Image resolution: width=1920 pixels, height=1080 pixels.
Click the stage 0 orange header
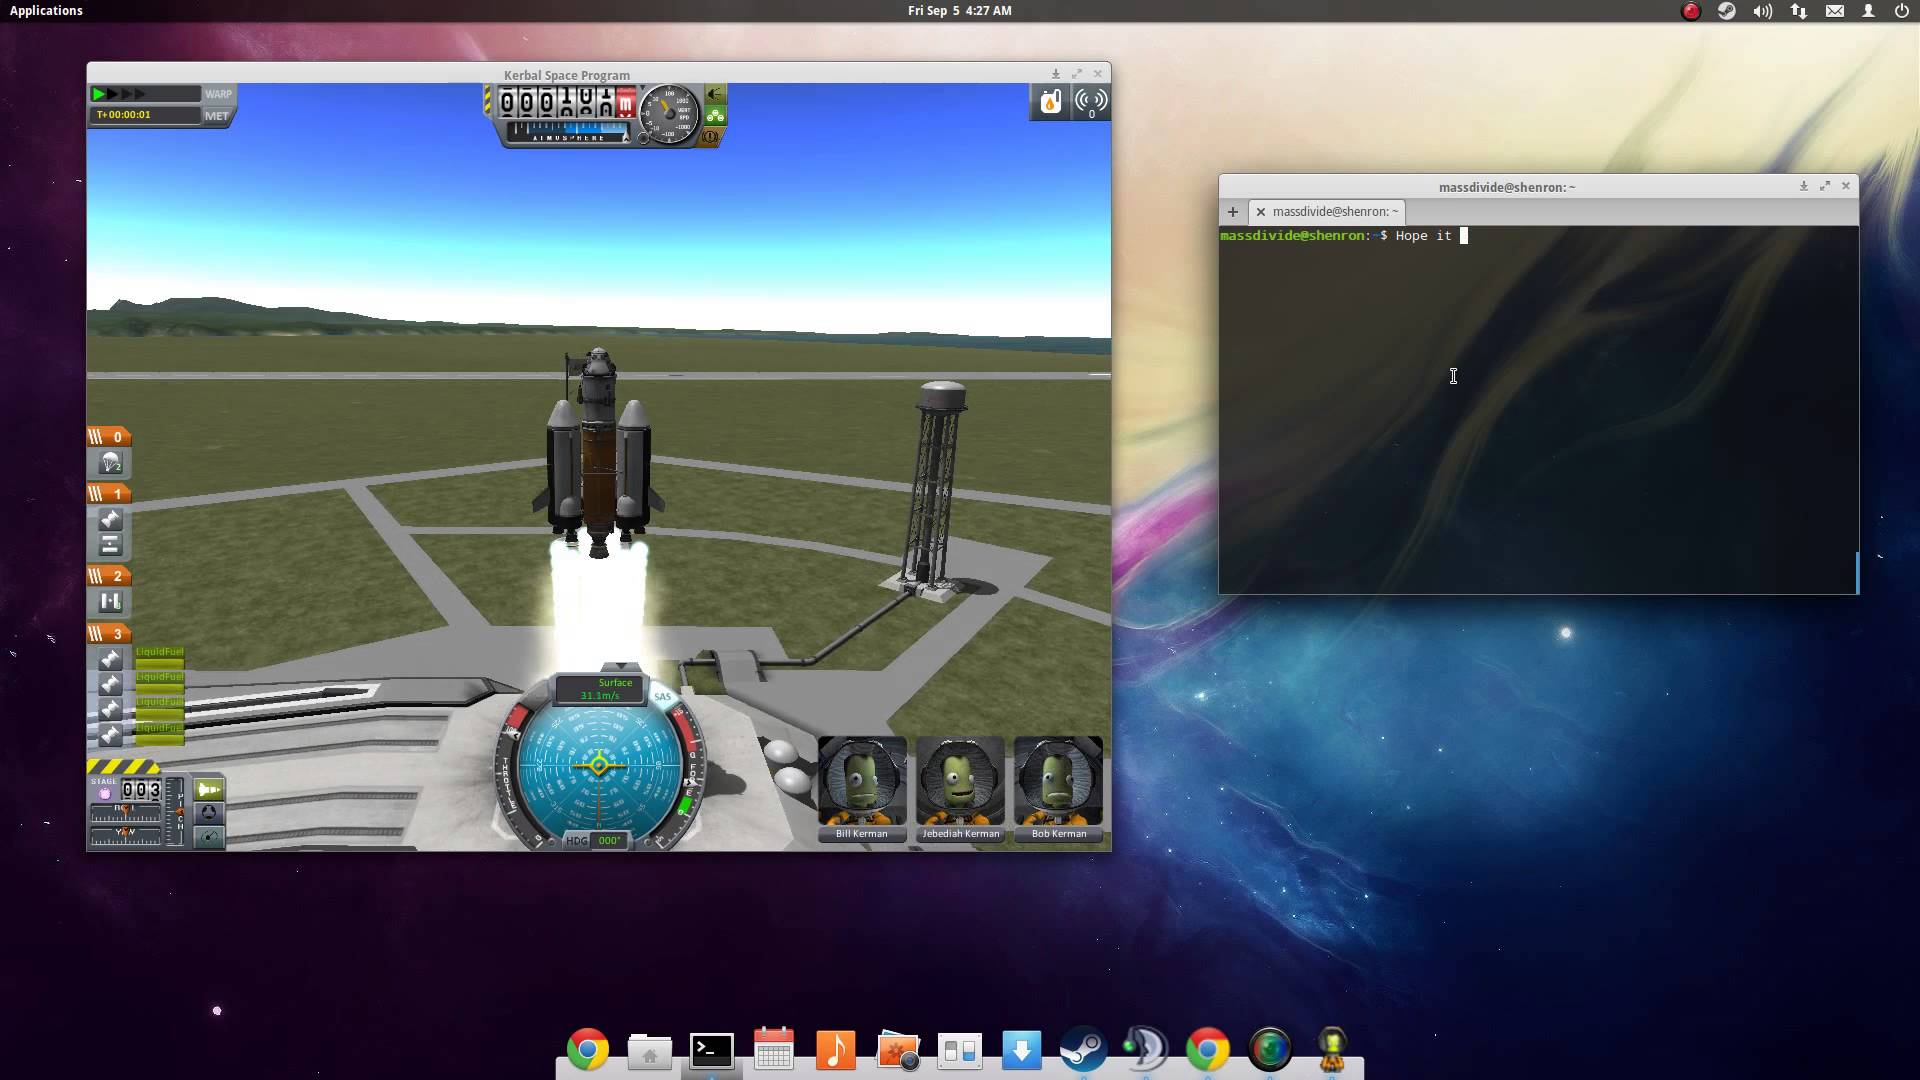coord(109,437)
